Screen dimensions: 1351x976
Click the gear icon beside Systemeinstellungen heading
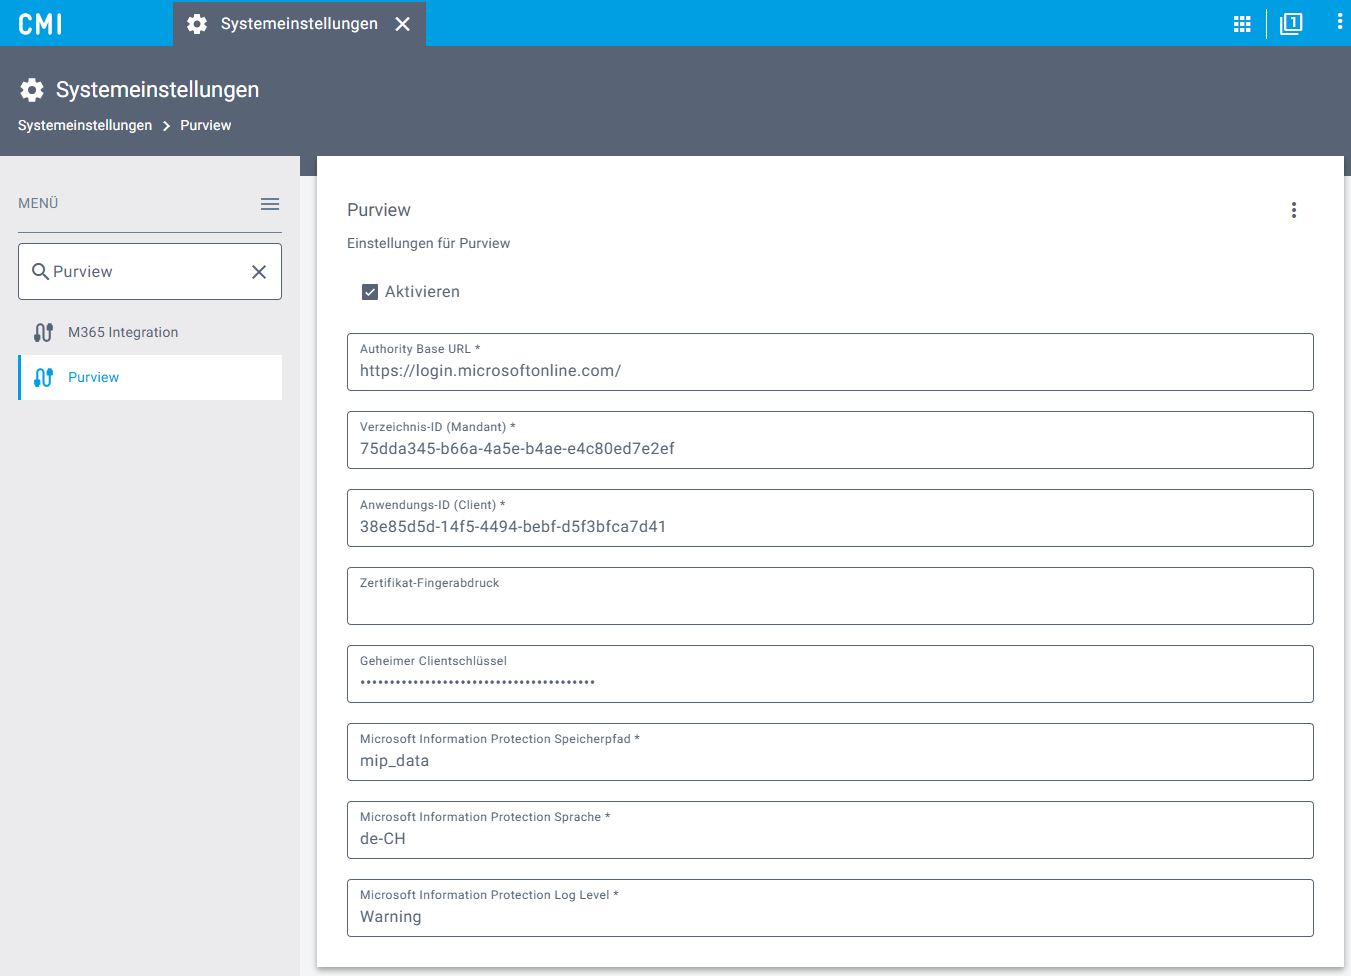(x=32, y=89)
